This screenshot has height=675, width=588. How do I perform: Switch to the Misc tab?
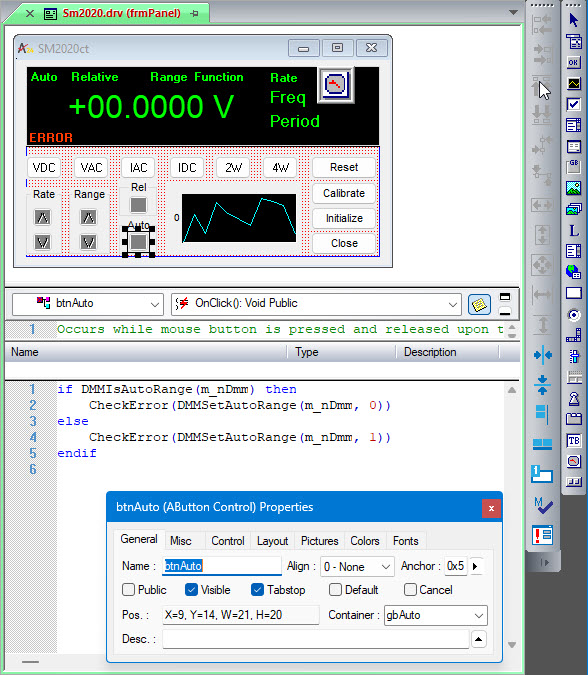tap(181, 541)
